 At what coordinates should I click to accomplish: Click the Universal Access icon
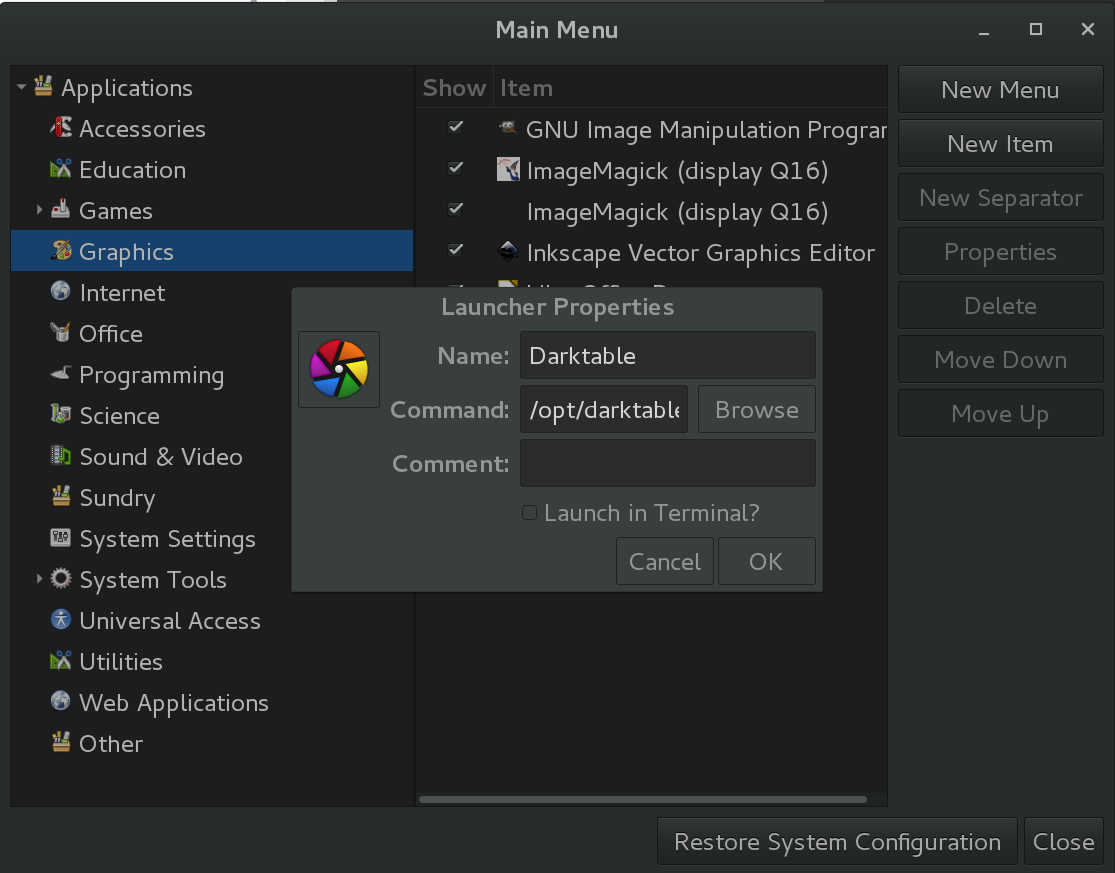coord(61,619)
